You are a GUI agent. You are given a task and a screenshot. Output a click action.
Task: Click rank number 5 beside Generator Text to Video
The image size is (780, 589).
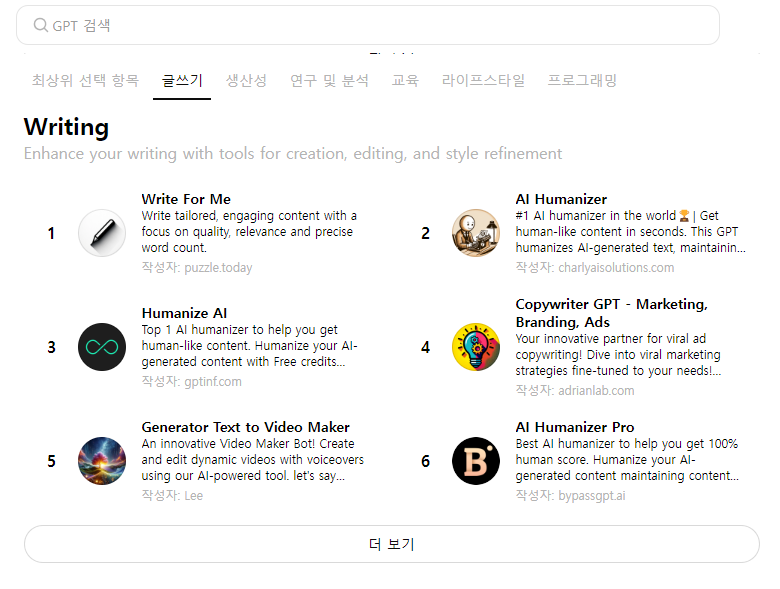pos(51,461)
